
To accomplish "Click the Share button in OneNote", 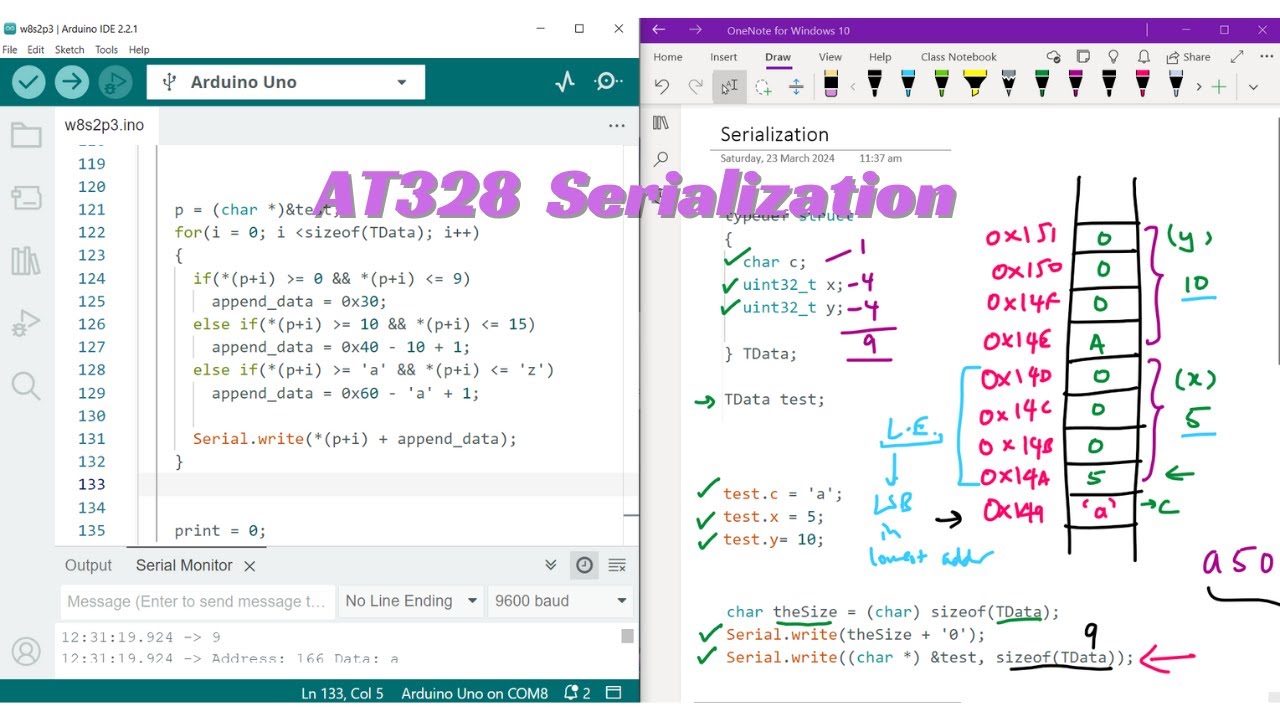I will tap(1188, 57).
